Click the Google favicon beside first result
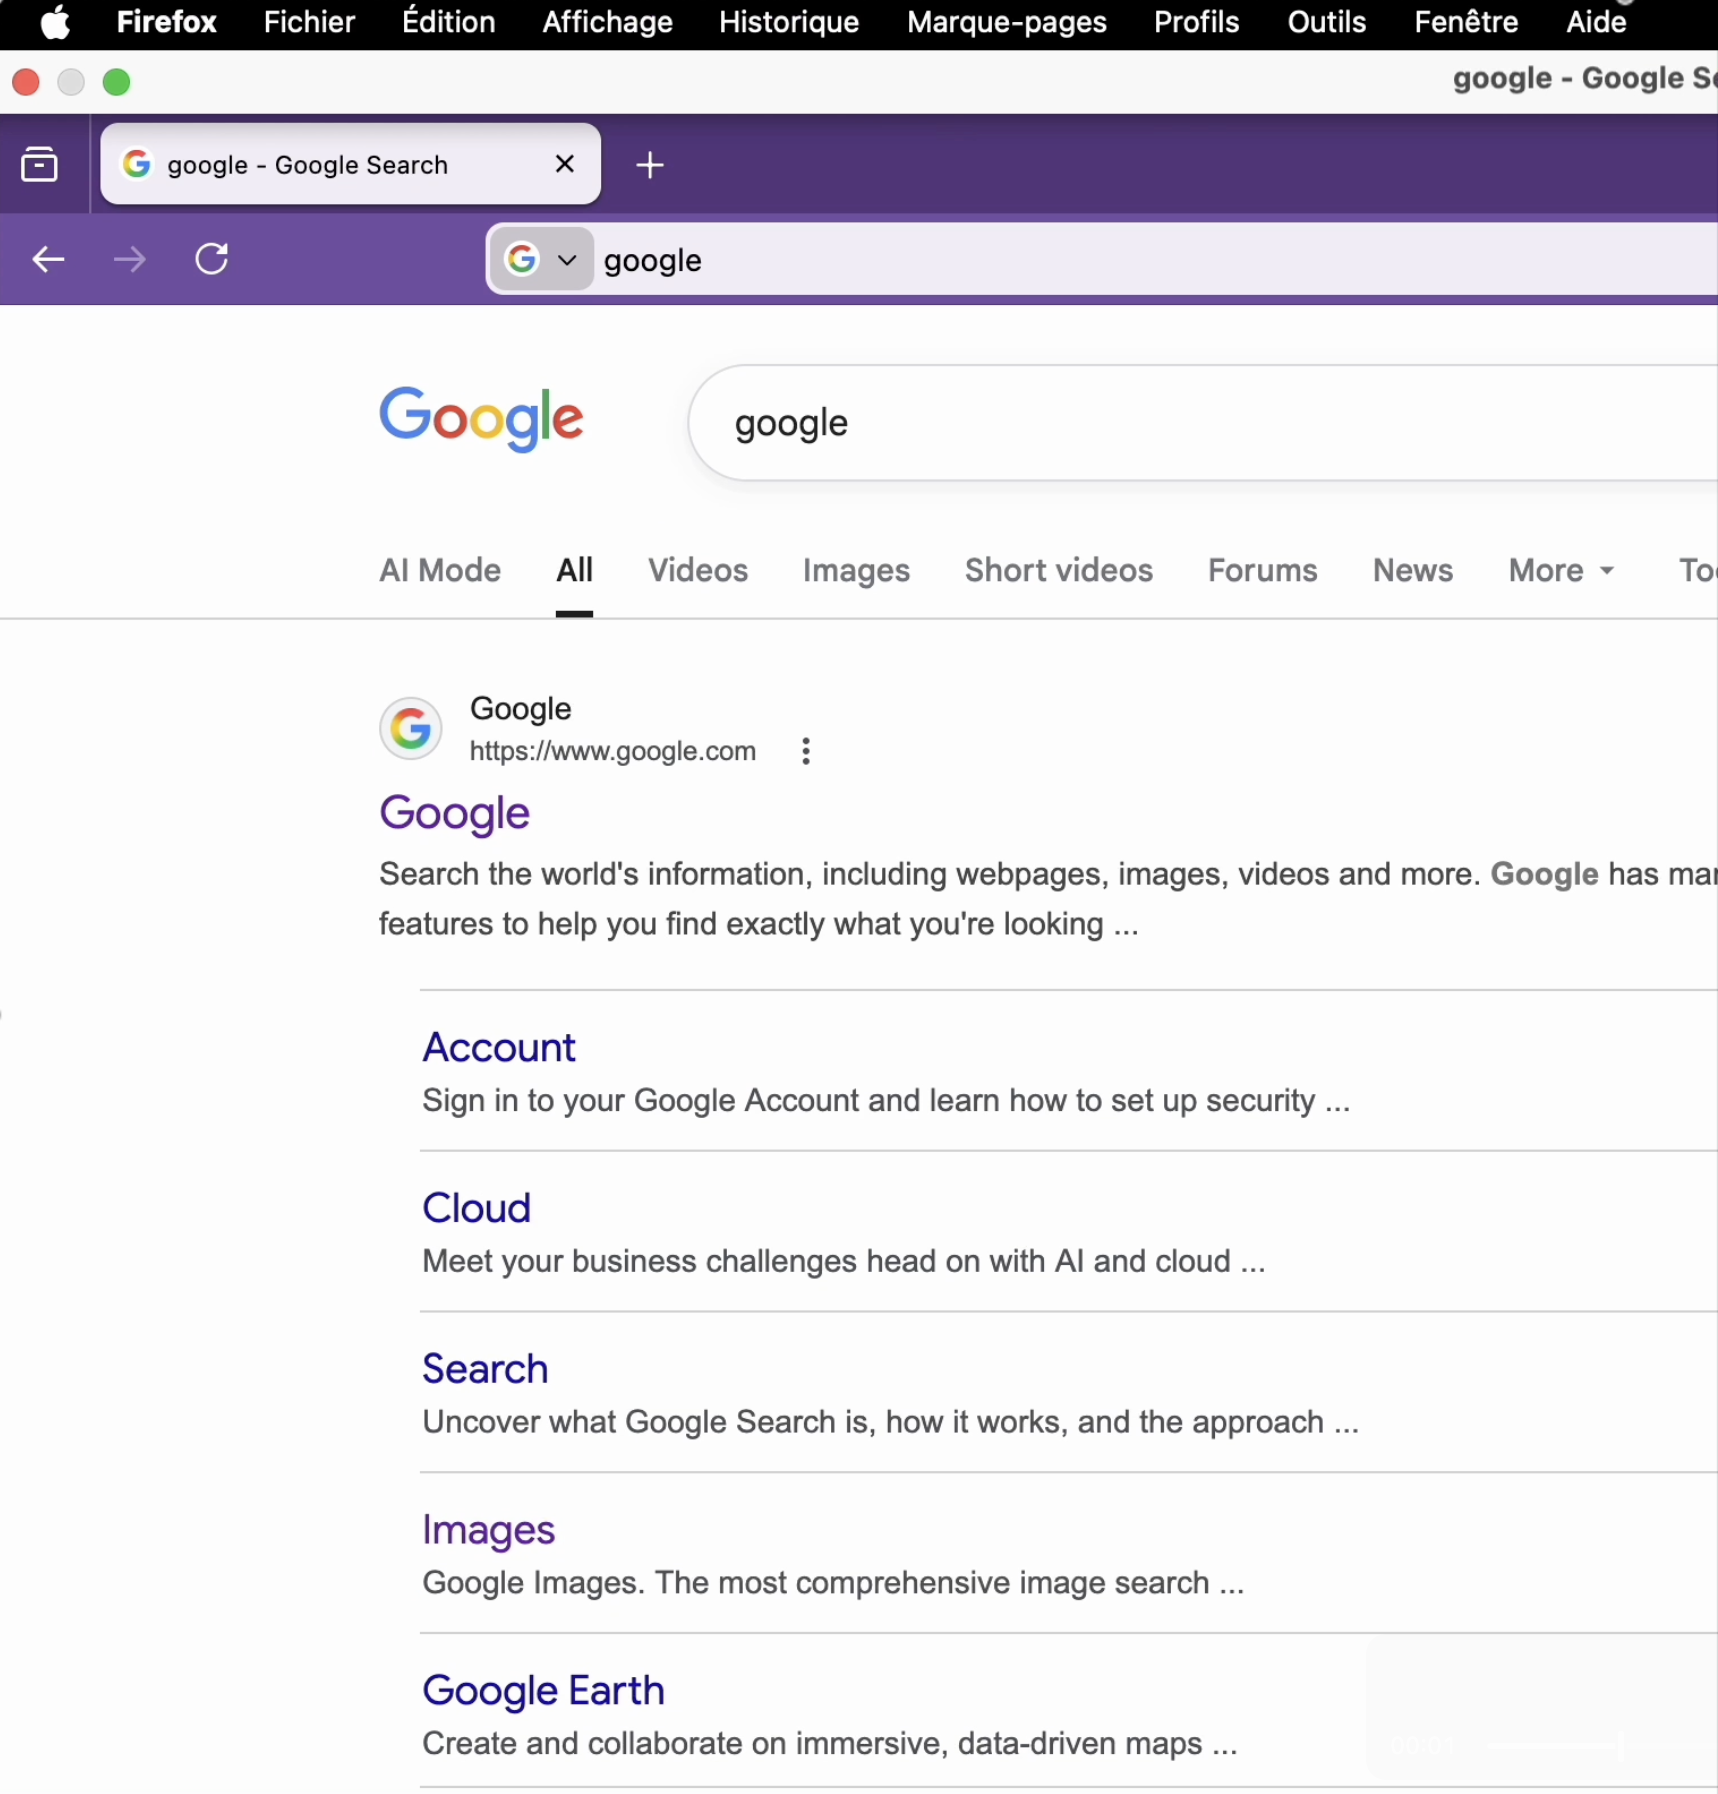Image resolution: width=1718 pixels, height=1794 pixels. click(410, 729)
